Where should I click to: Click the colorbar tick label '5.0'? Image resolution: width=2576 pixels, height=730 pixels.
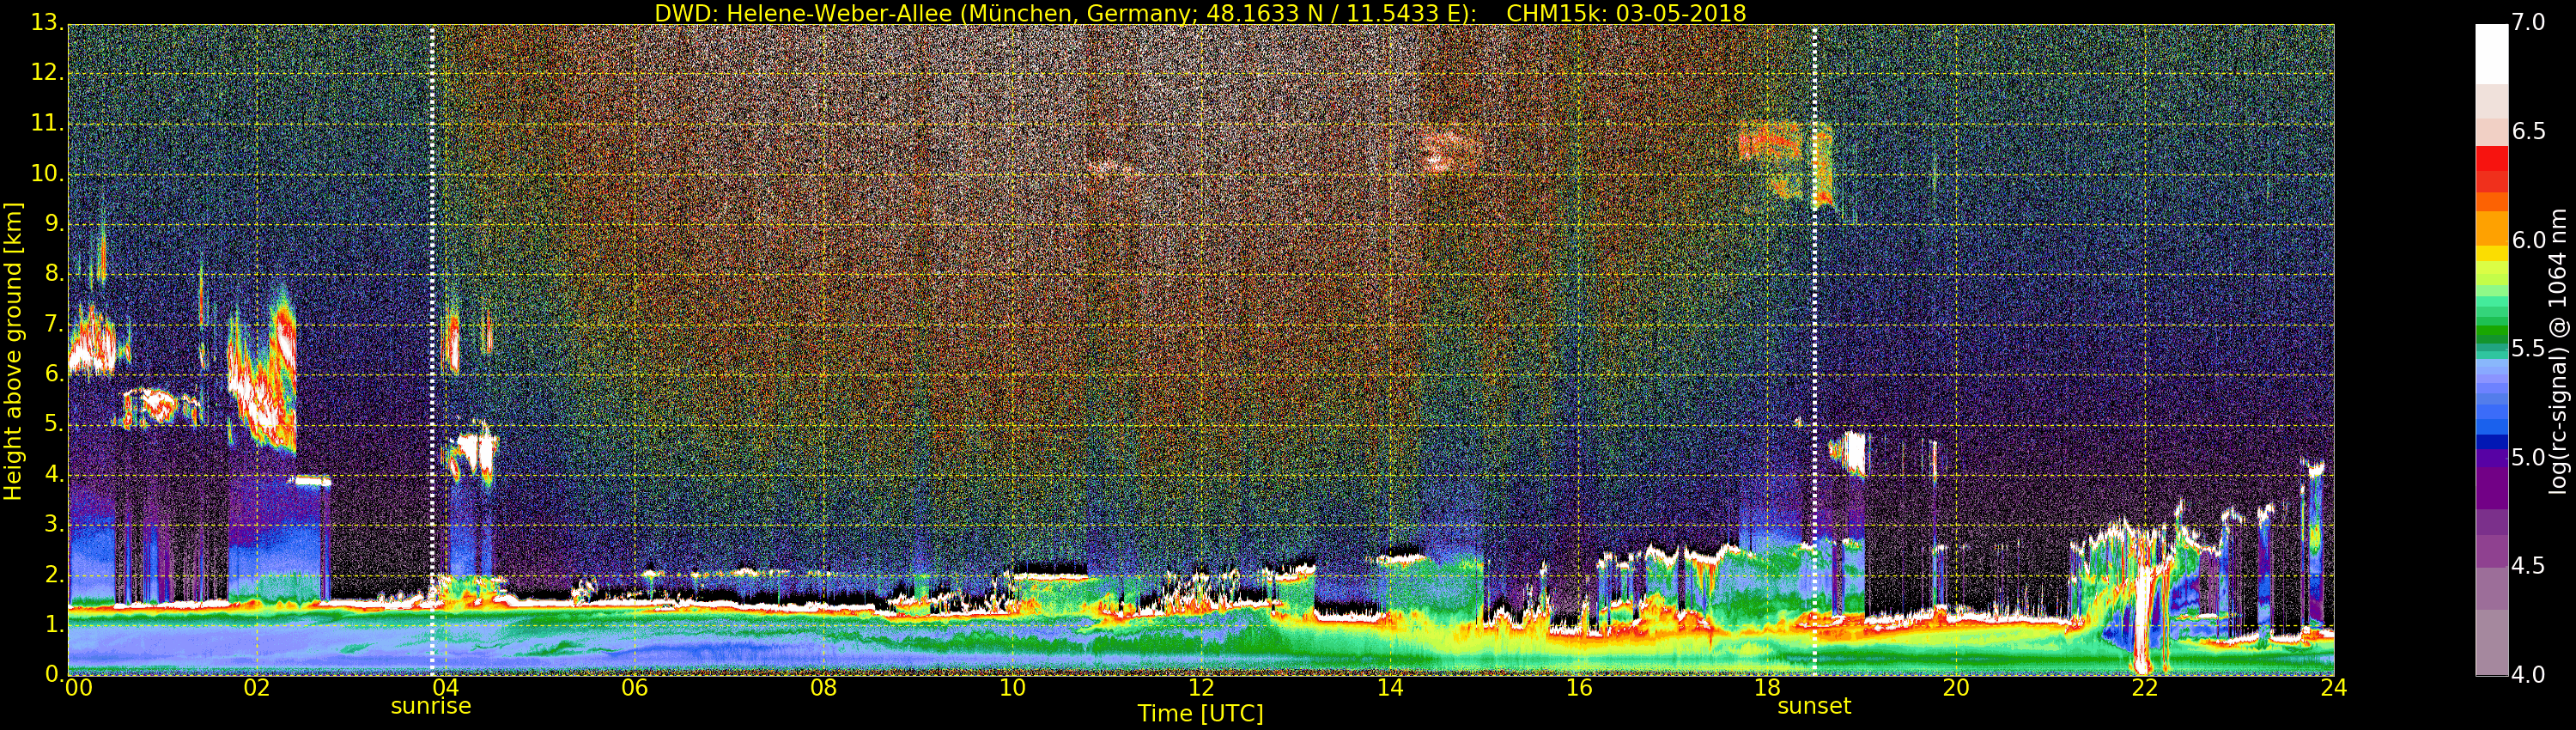[2529, 457]
